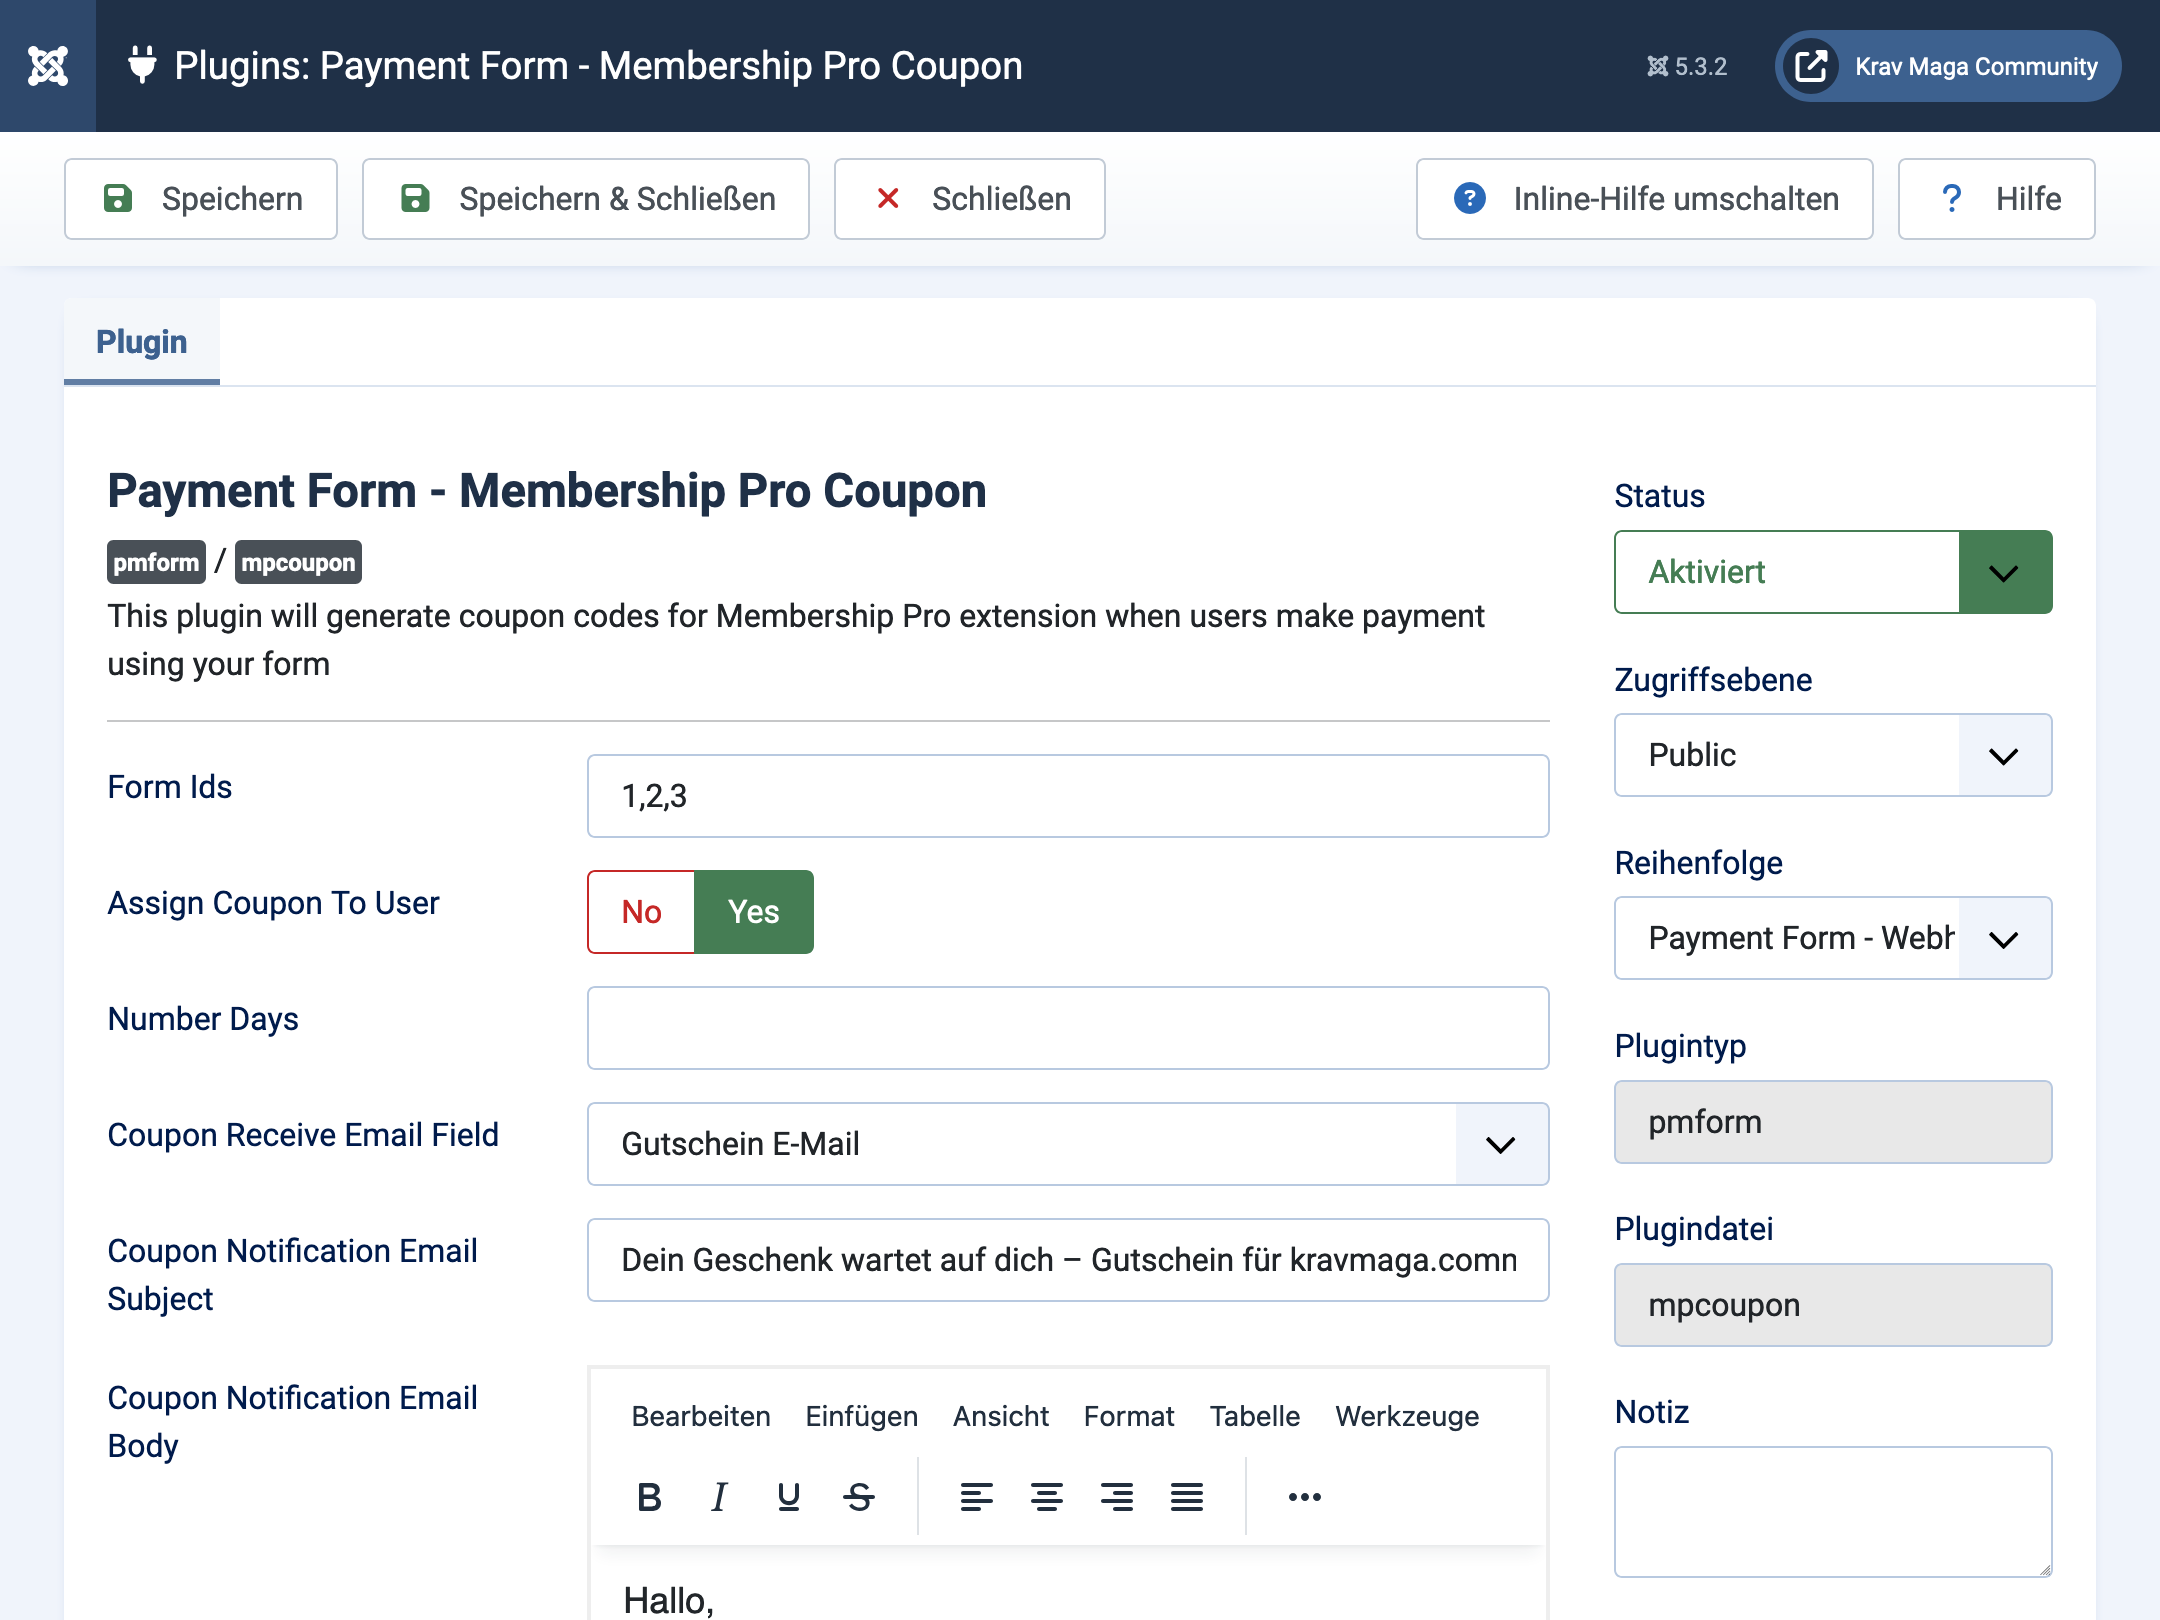Click the Speichern button
This screenshot has height=1620, width=2160.
tap(201, 199)
